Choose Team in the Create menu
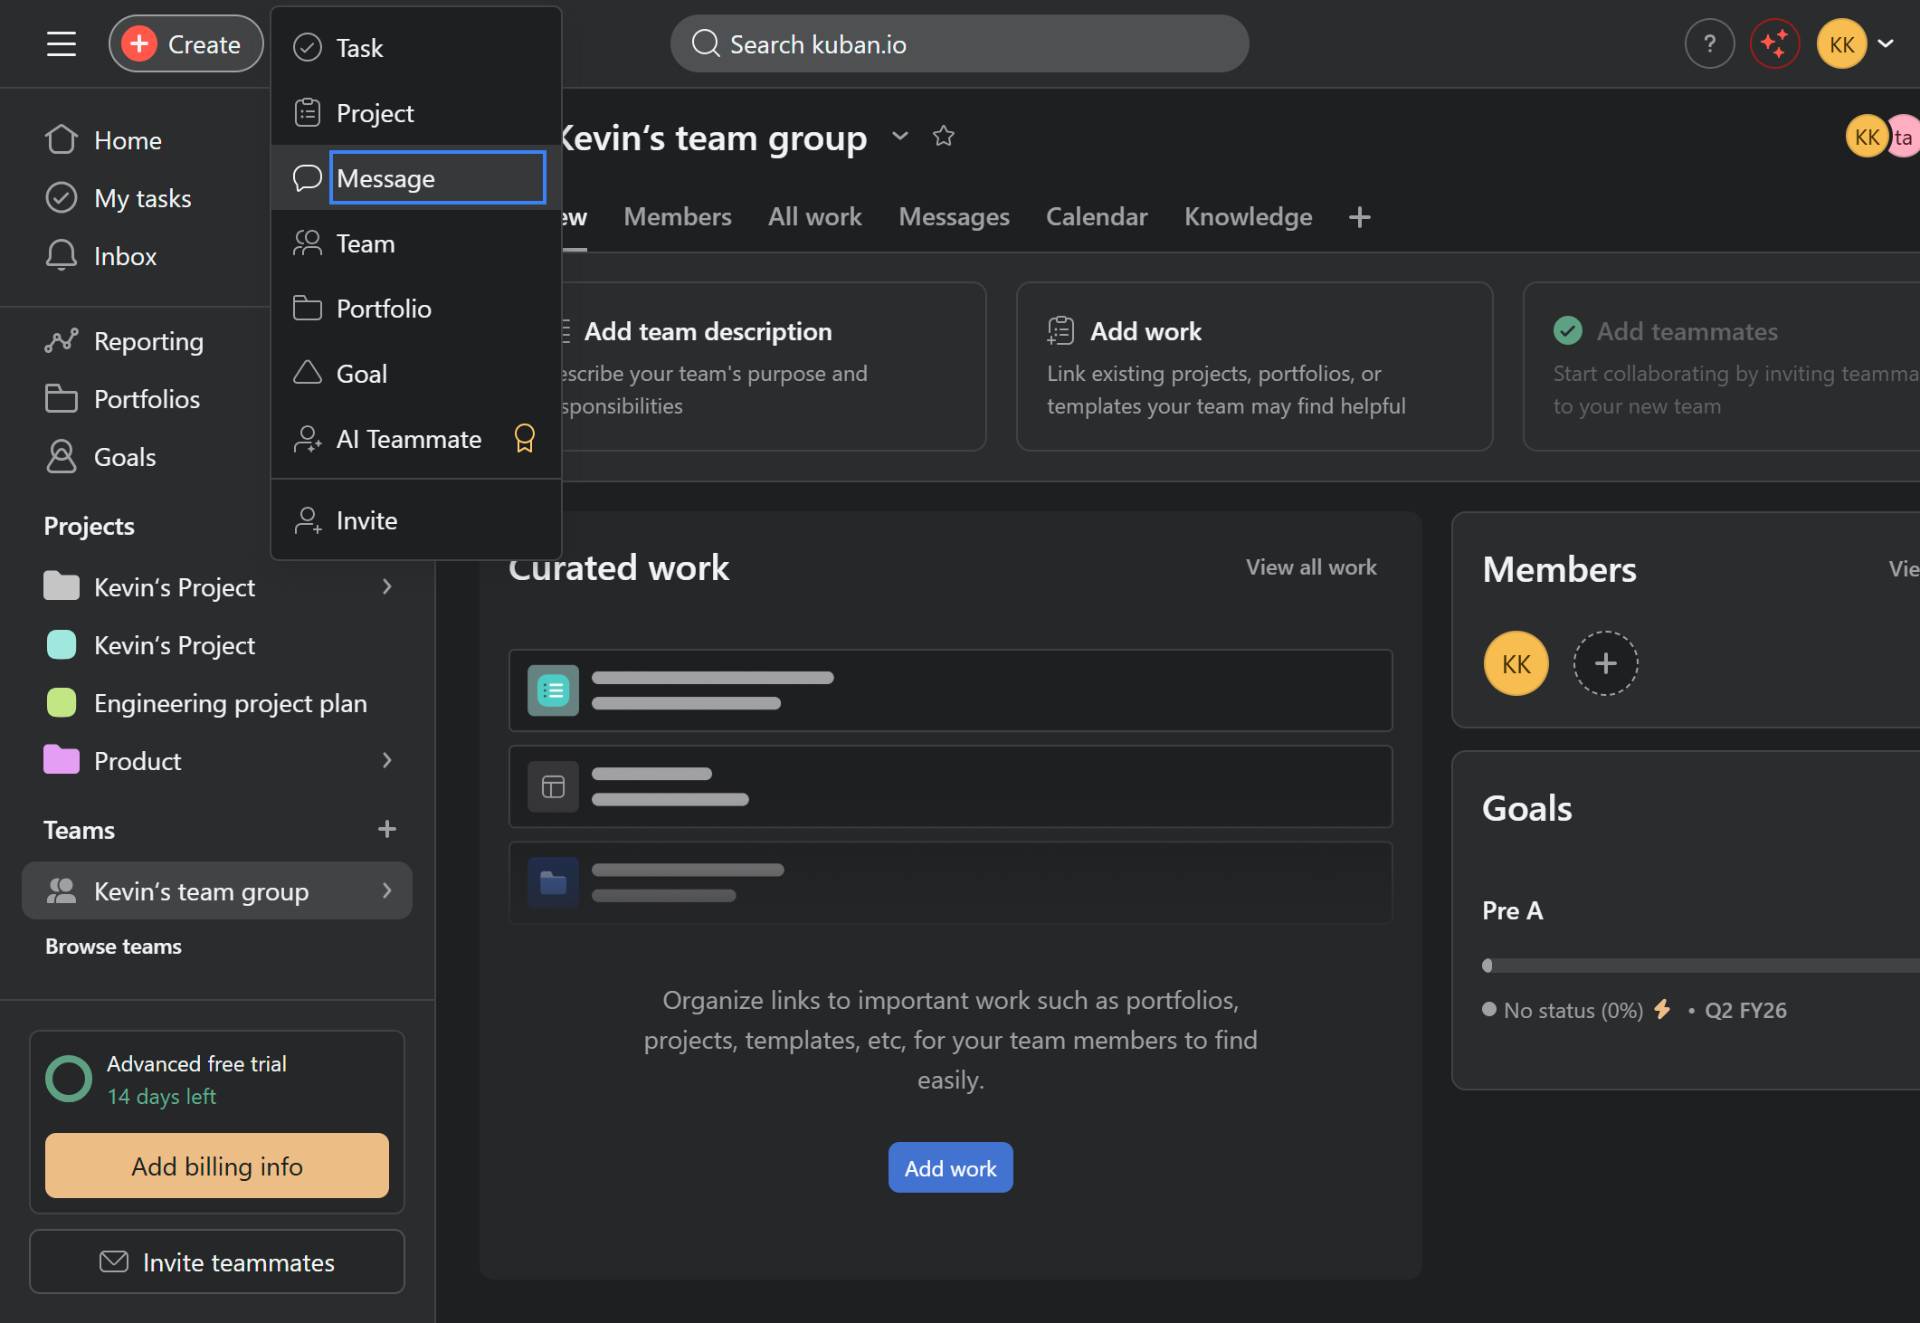Screen dimensions: 1920x1323 (416, 243)
